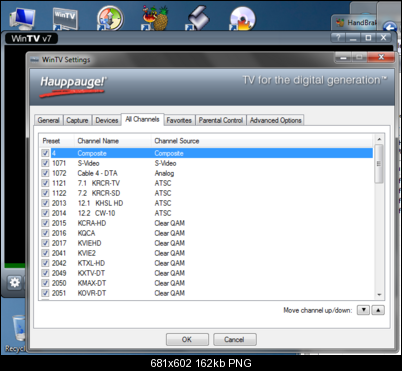This screenshot has height=371, width=402.
Task: Toggle checkbox for KXTV-DT channel
Action: click(45, 273)
